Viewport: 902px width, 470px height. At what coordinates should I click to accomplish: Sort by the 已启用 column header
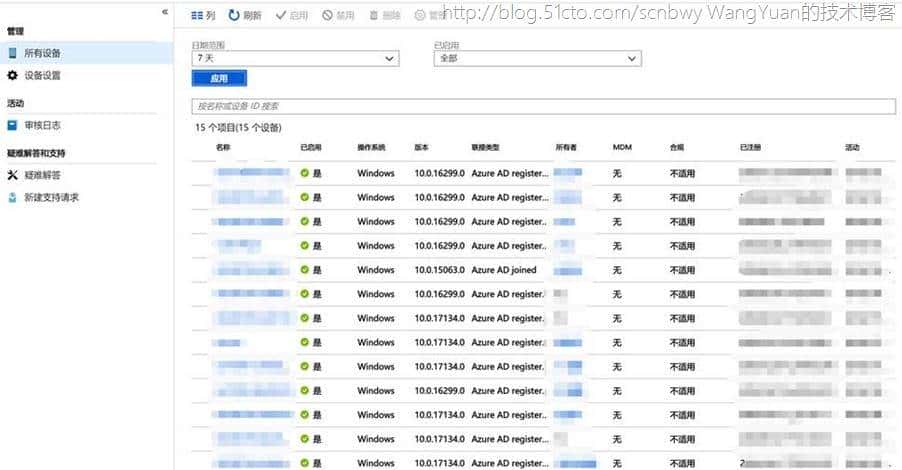(x=311, y=147)
